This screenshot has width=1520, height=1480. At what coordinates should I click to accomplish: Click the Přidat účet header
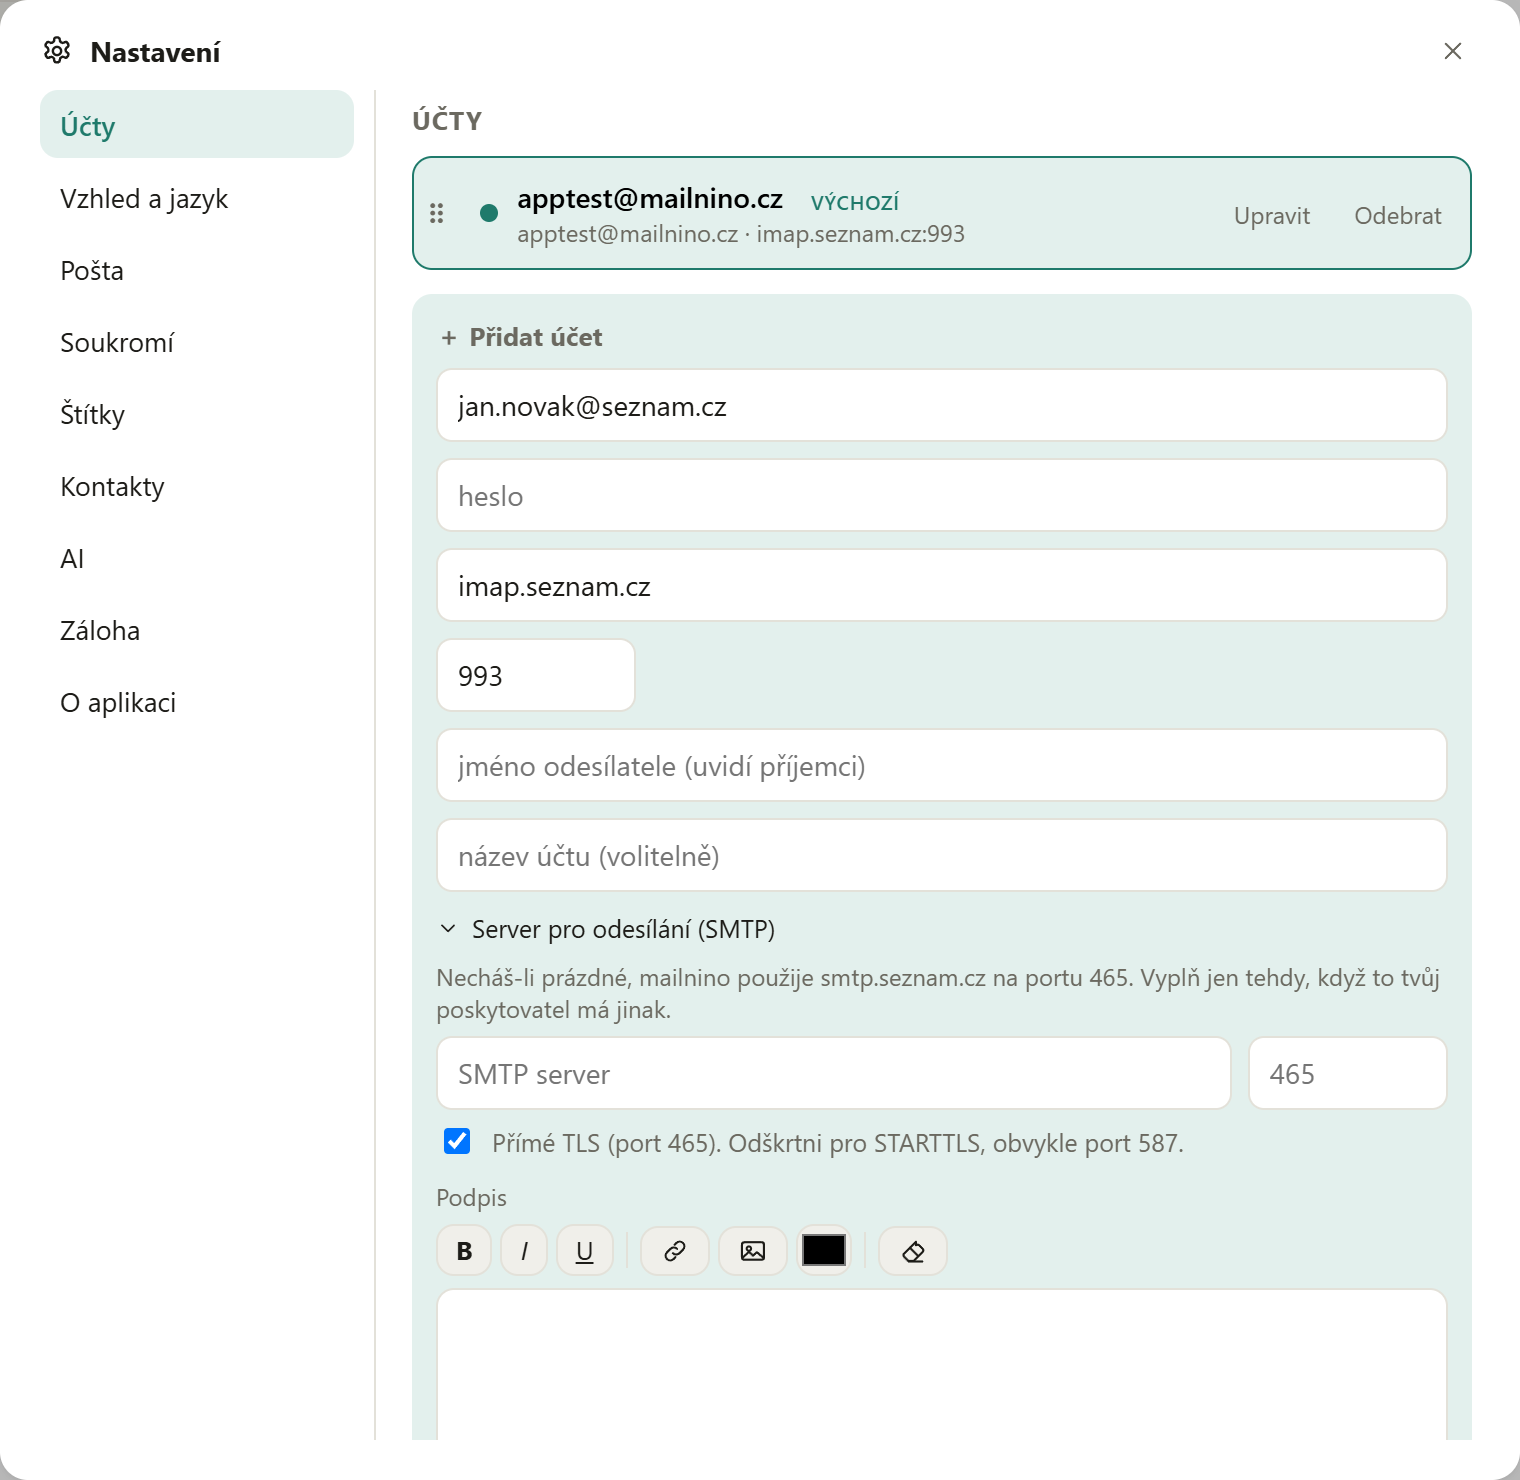tap(522, 337)
